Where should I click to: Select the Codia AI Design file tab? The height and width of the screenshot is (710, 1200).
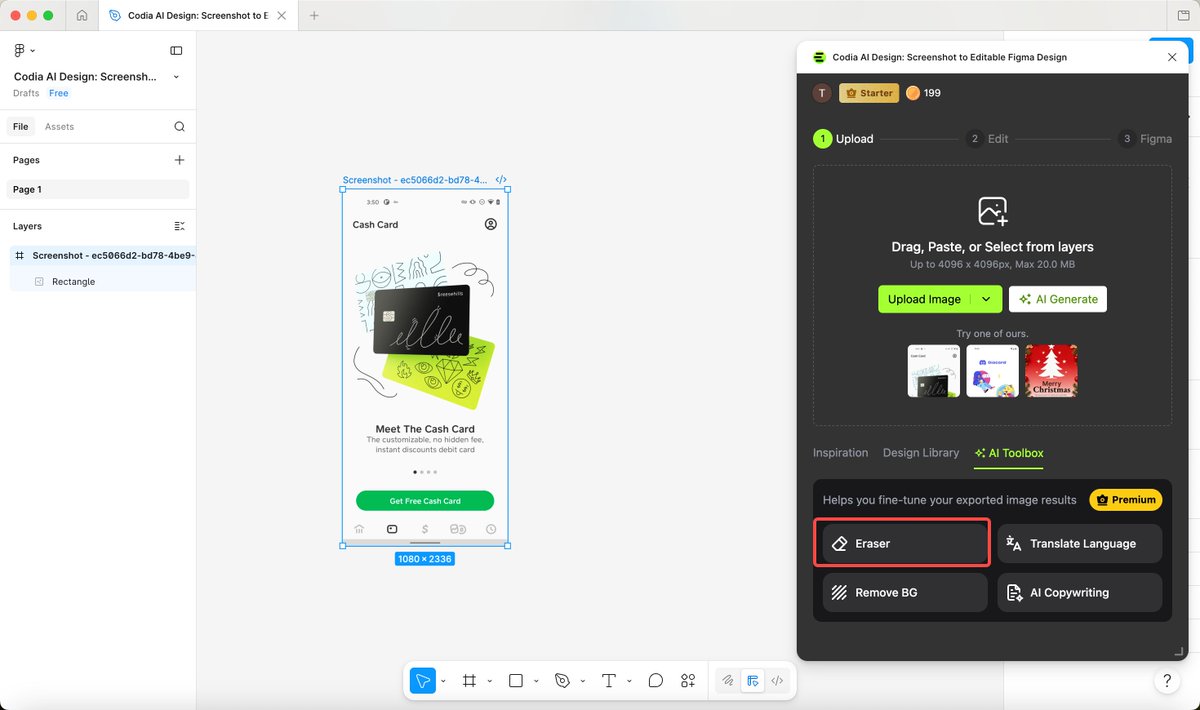[x=198, y=16]
